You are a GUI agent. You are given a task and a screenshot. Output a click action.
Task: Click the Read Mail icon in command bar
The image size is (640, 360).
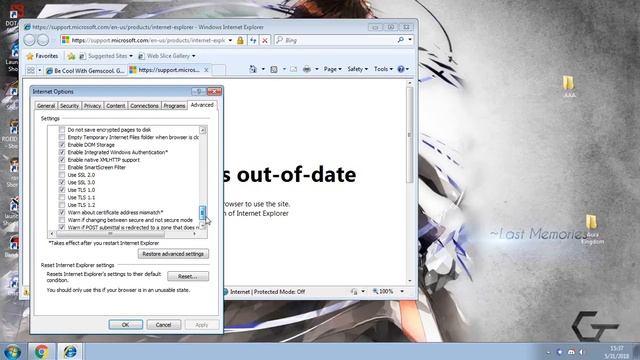[x=293, y=69]
